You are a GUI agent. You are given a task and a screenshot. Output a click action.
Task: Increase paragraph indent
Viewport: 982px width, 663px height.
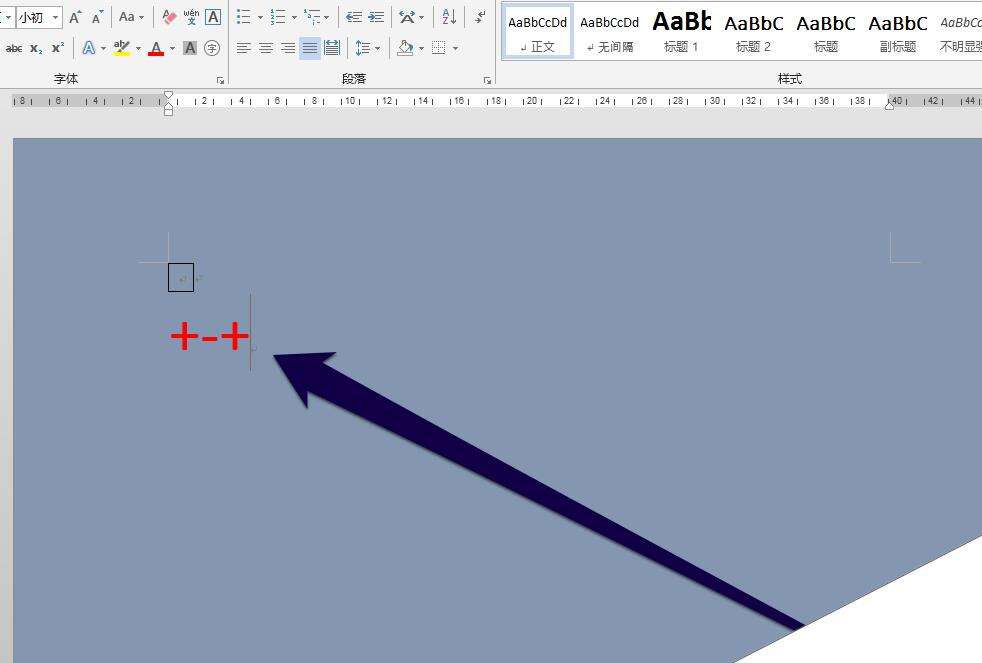tap(376, 18)
